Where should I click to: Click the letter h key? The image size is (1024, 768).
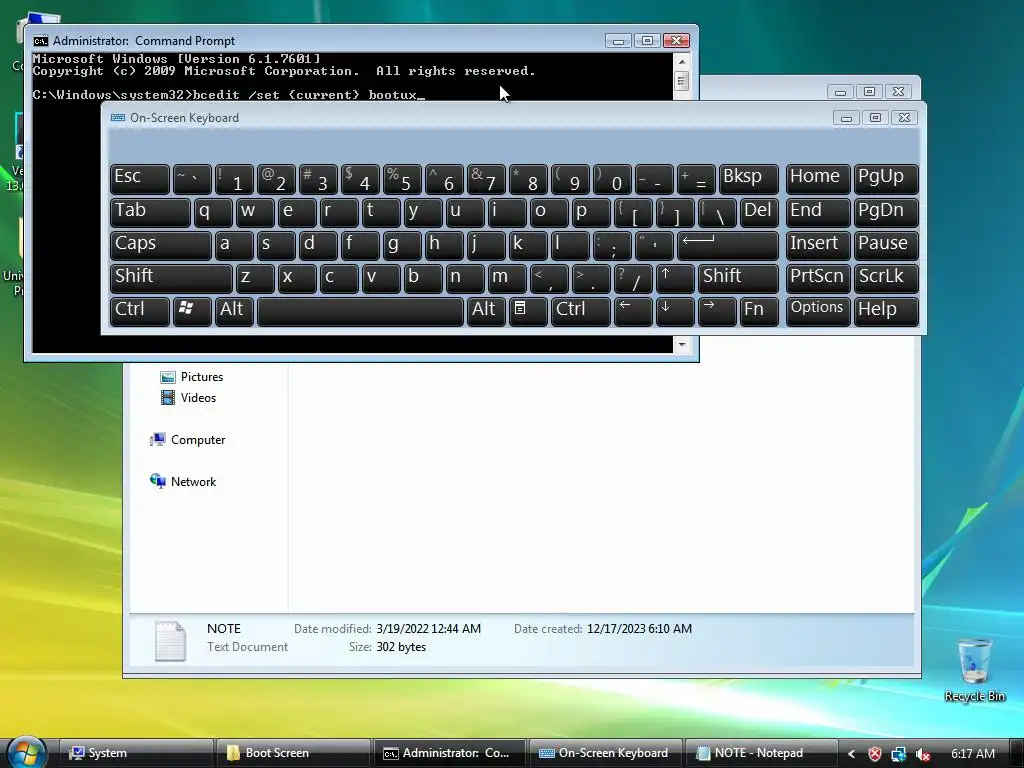pos(444,245)
